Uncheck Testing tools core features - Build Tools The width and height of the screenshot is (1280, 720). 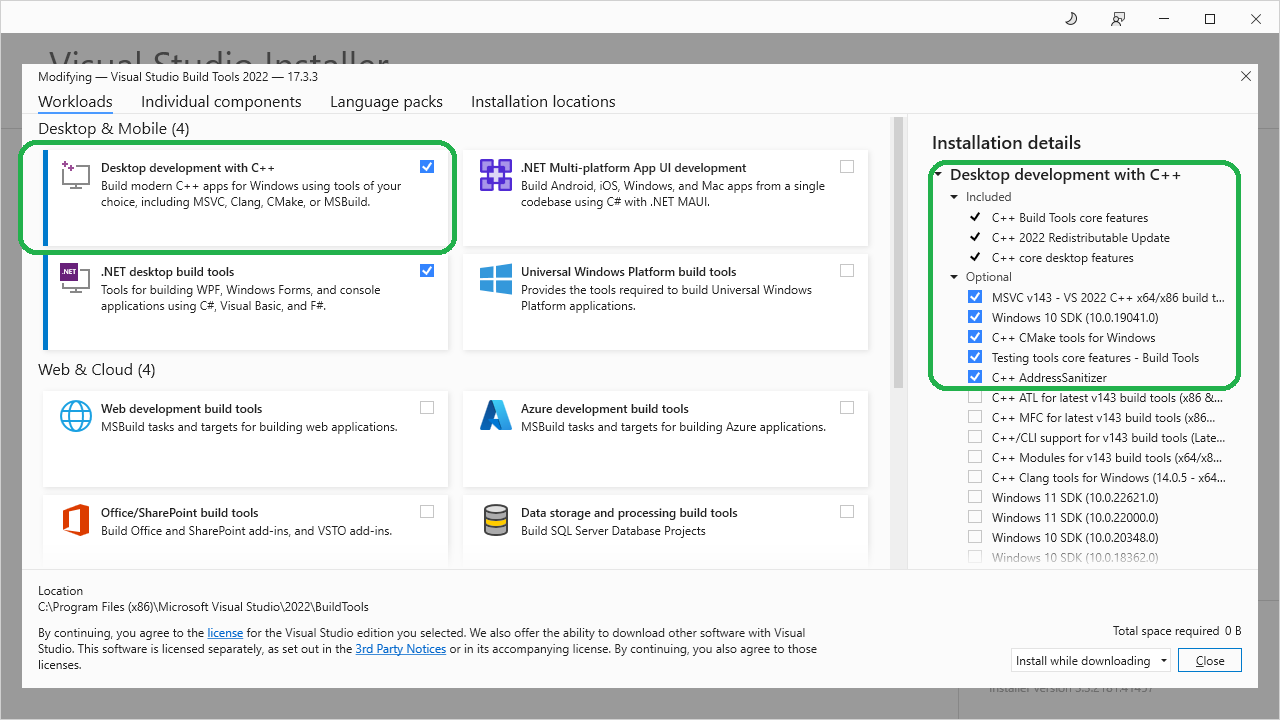[x=975, y=357]
